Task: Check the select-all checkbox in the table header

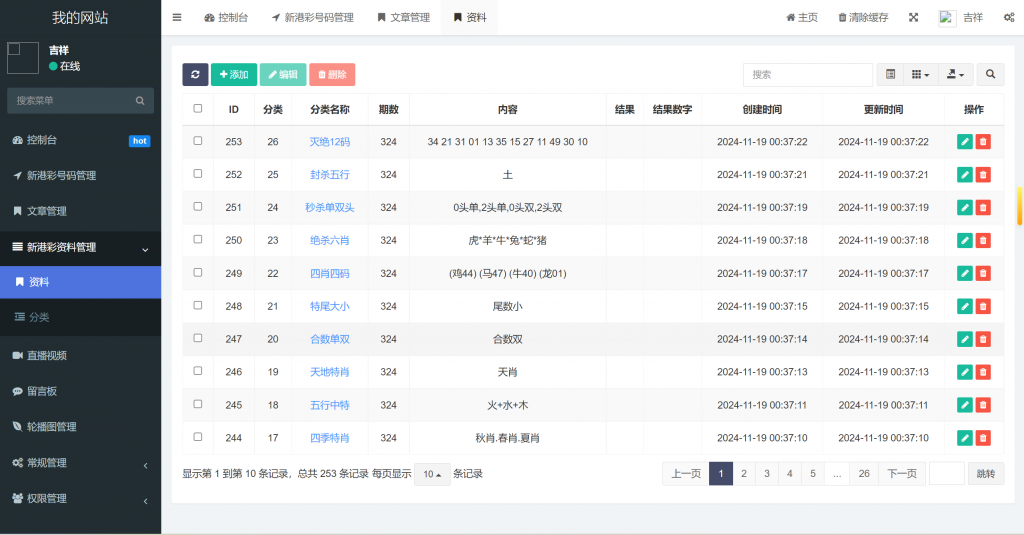Action: [x=198, y=109]
